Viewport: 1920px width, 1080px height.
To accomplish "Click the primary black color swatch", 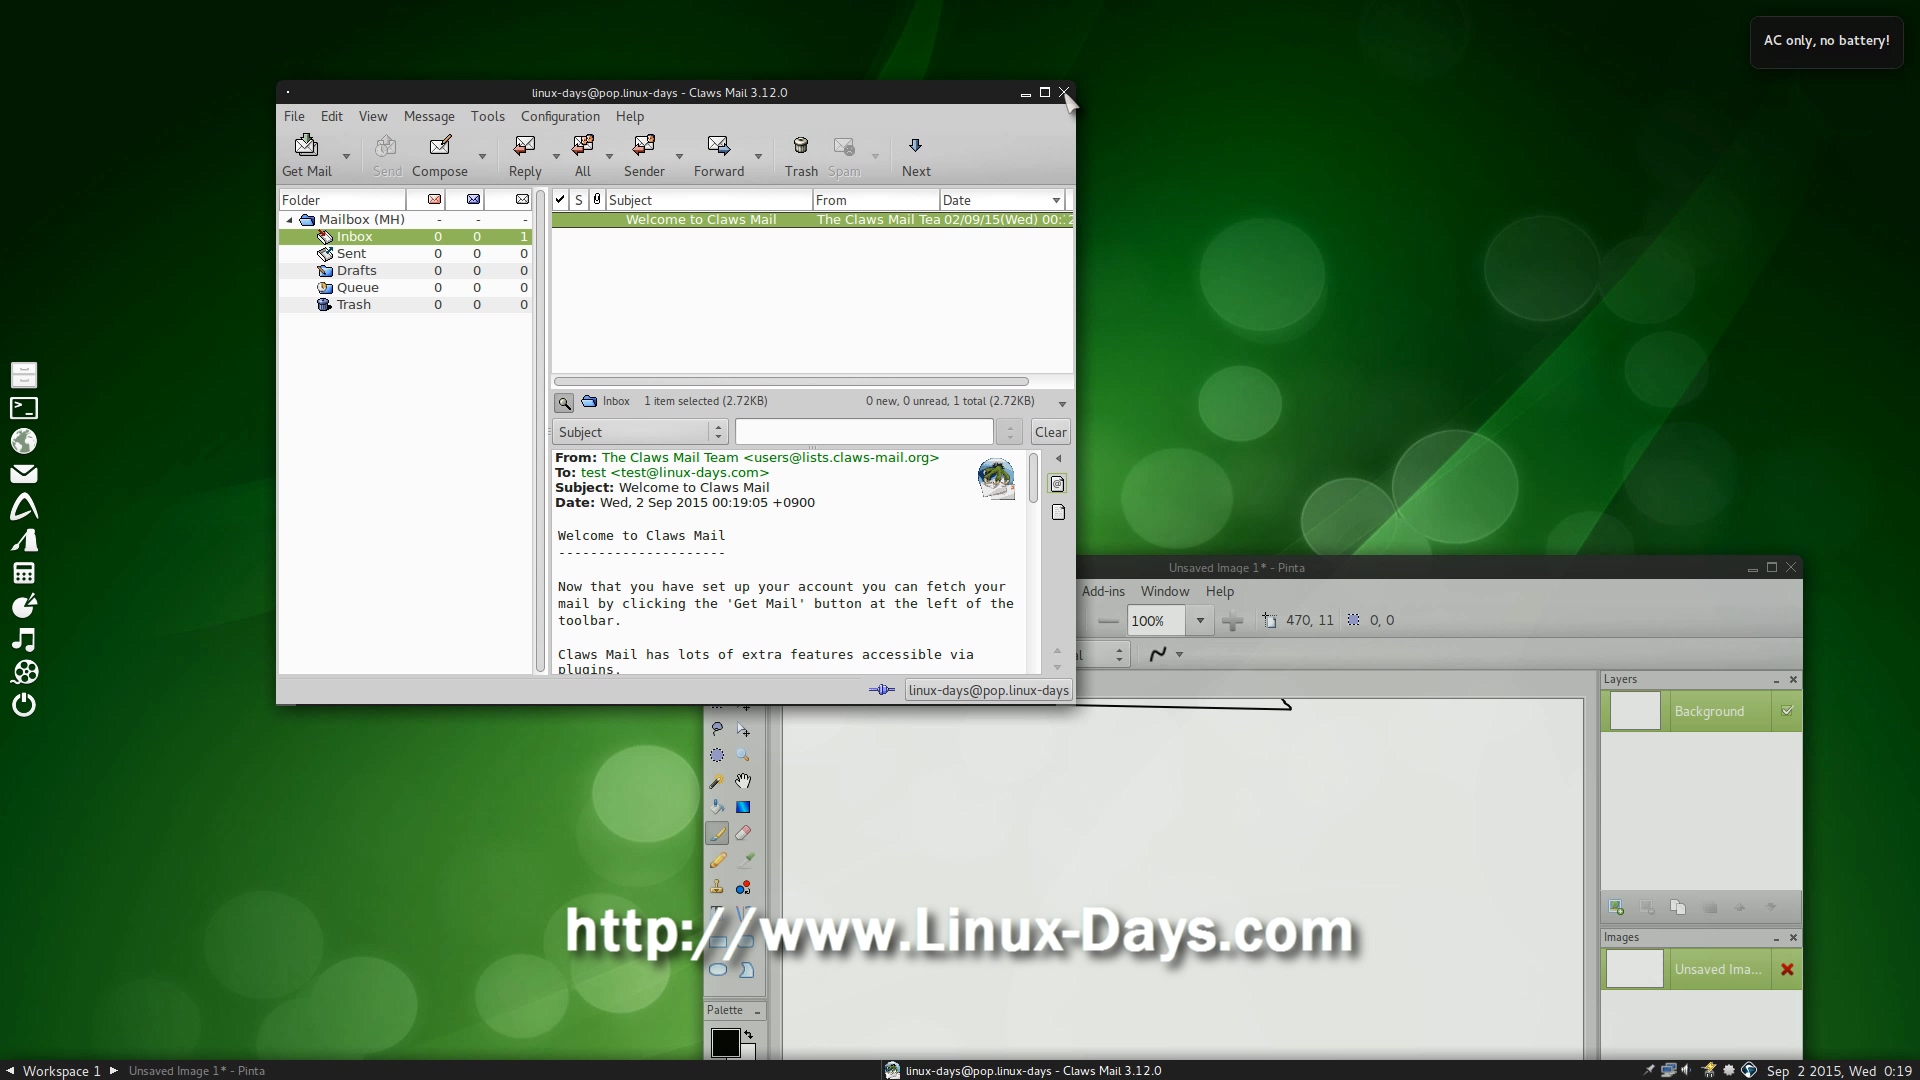I will click(x=724, y=1042).
